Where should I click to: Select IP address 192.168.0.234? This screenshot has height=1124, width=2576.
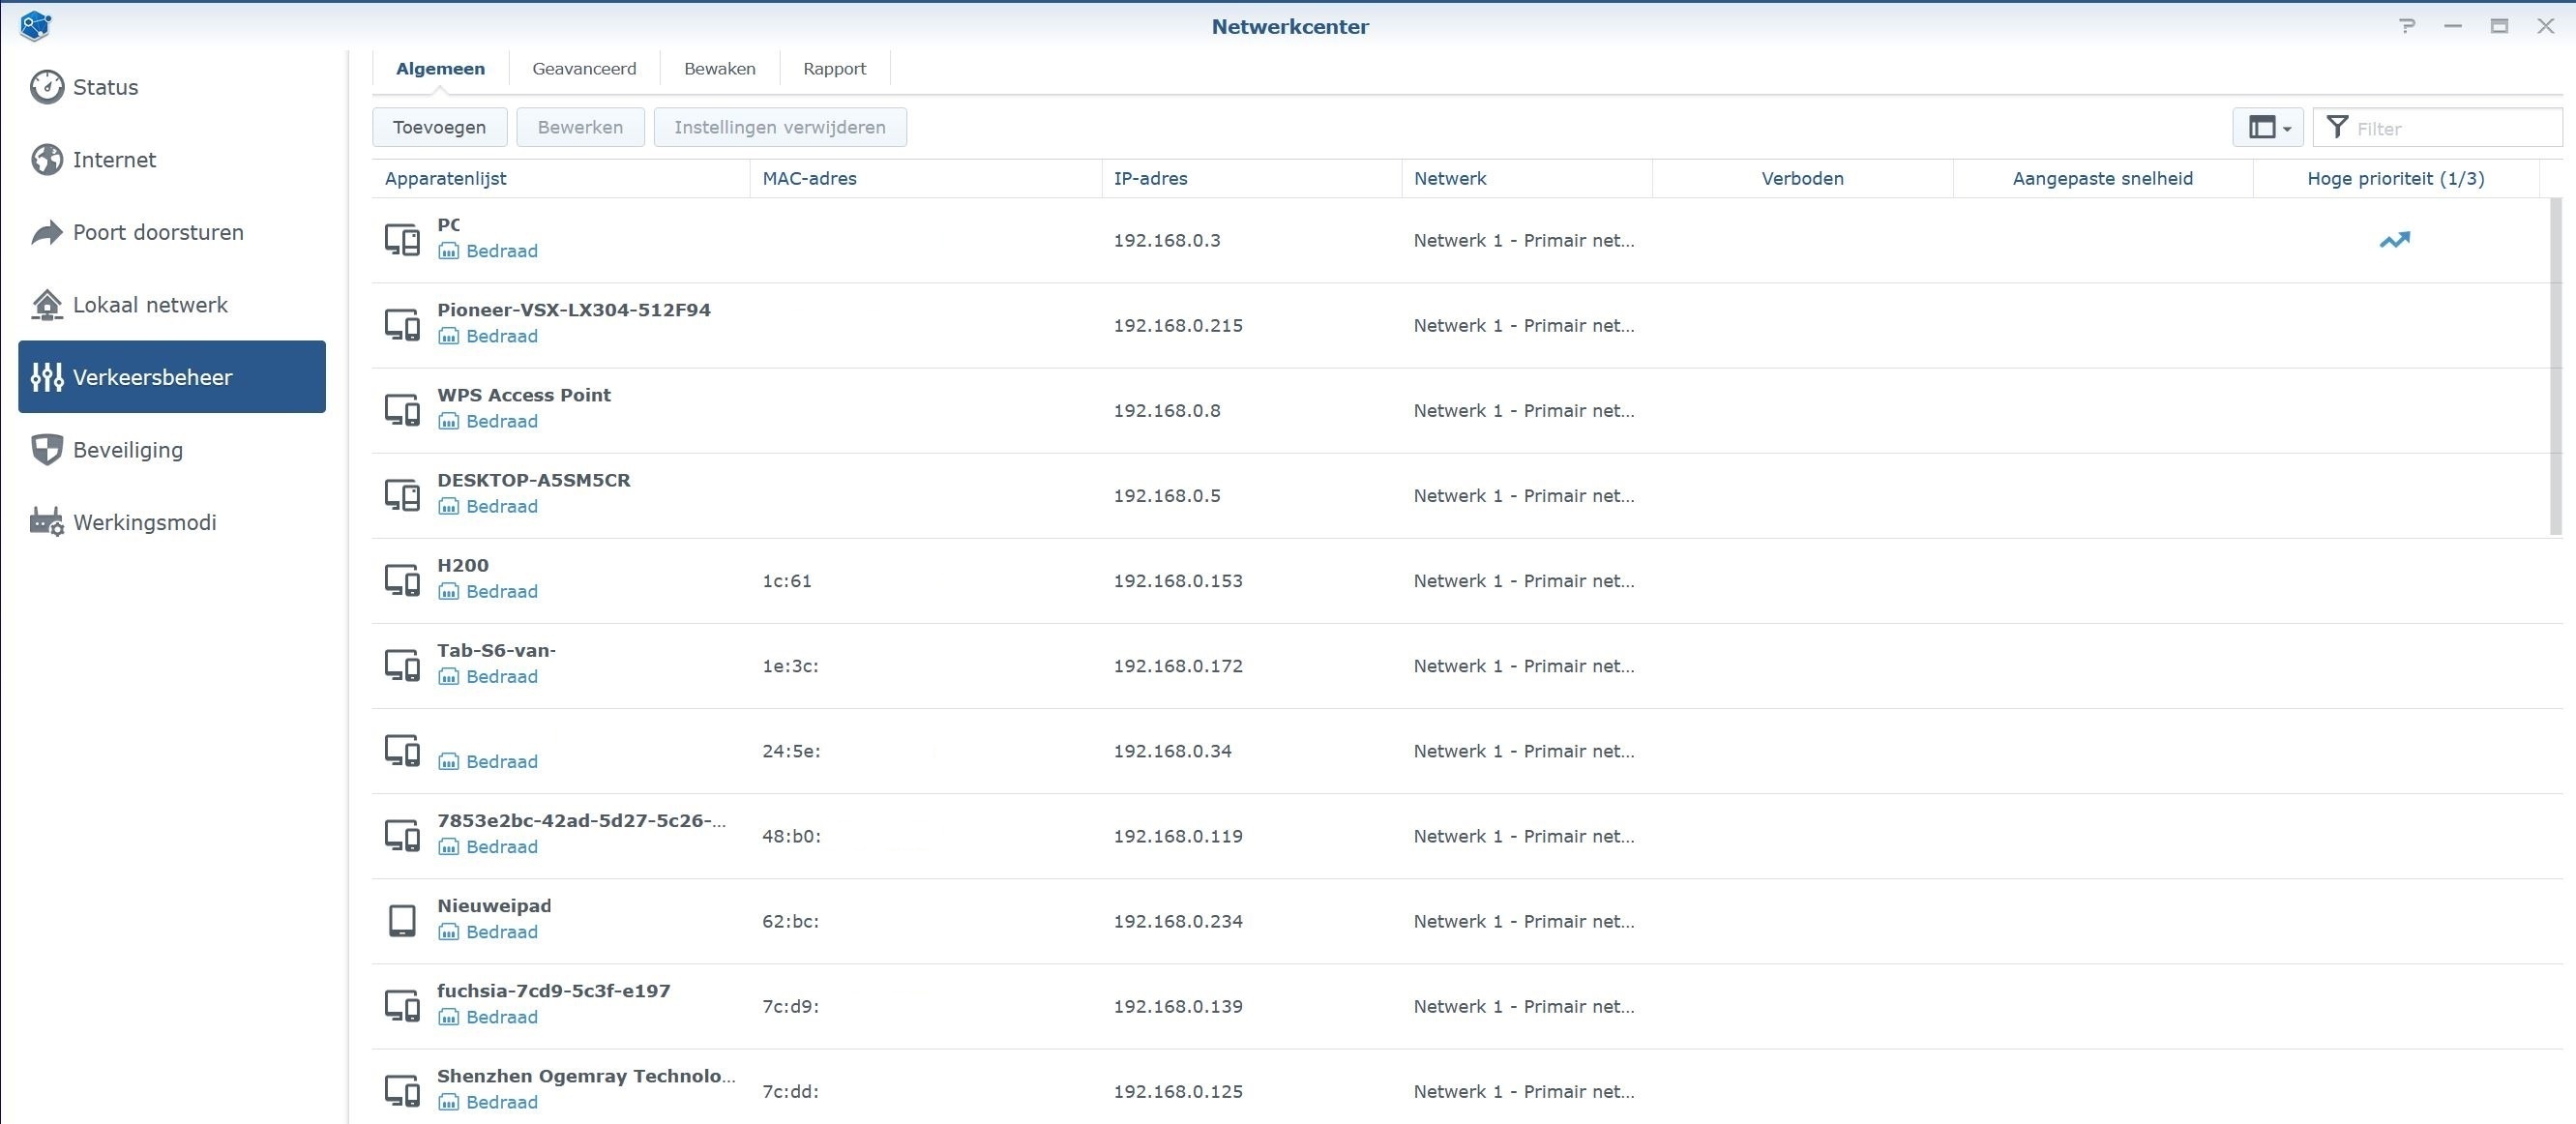[1178, 921]
